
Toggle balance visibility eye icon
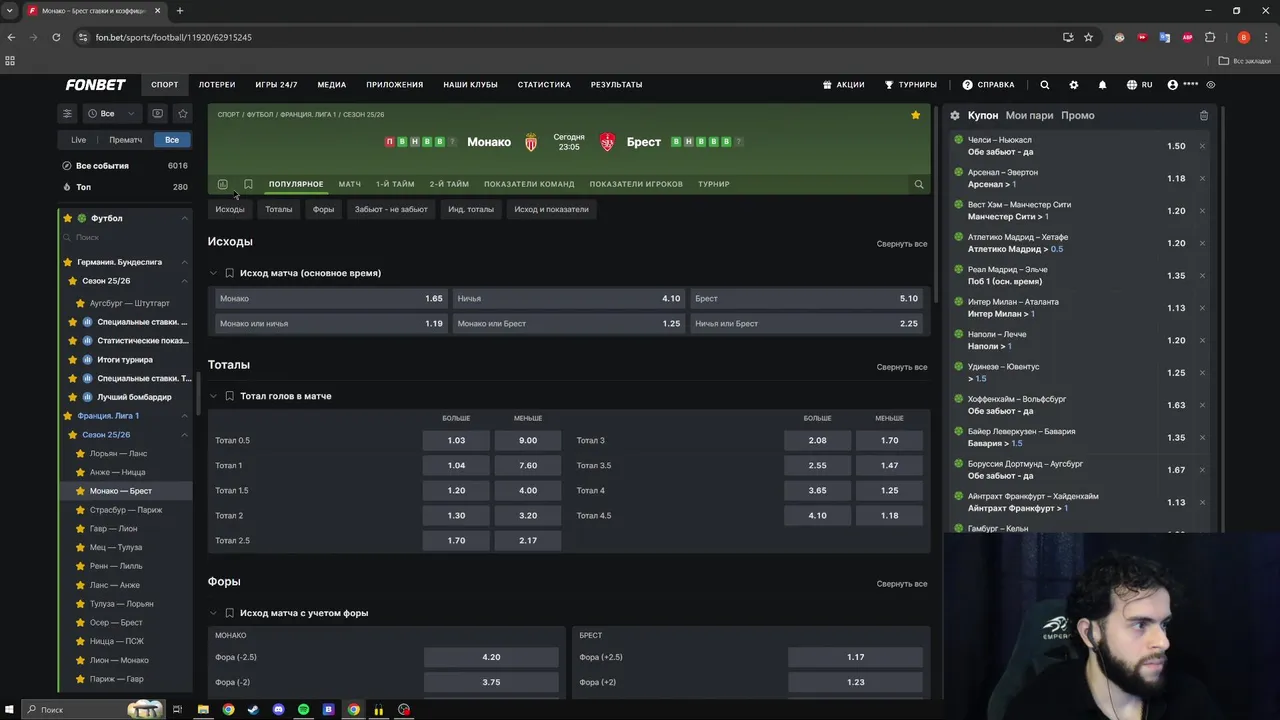1211,85
